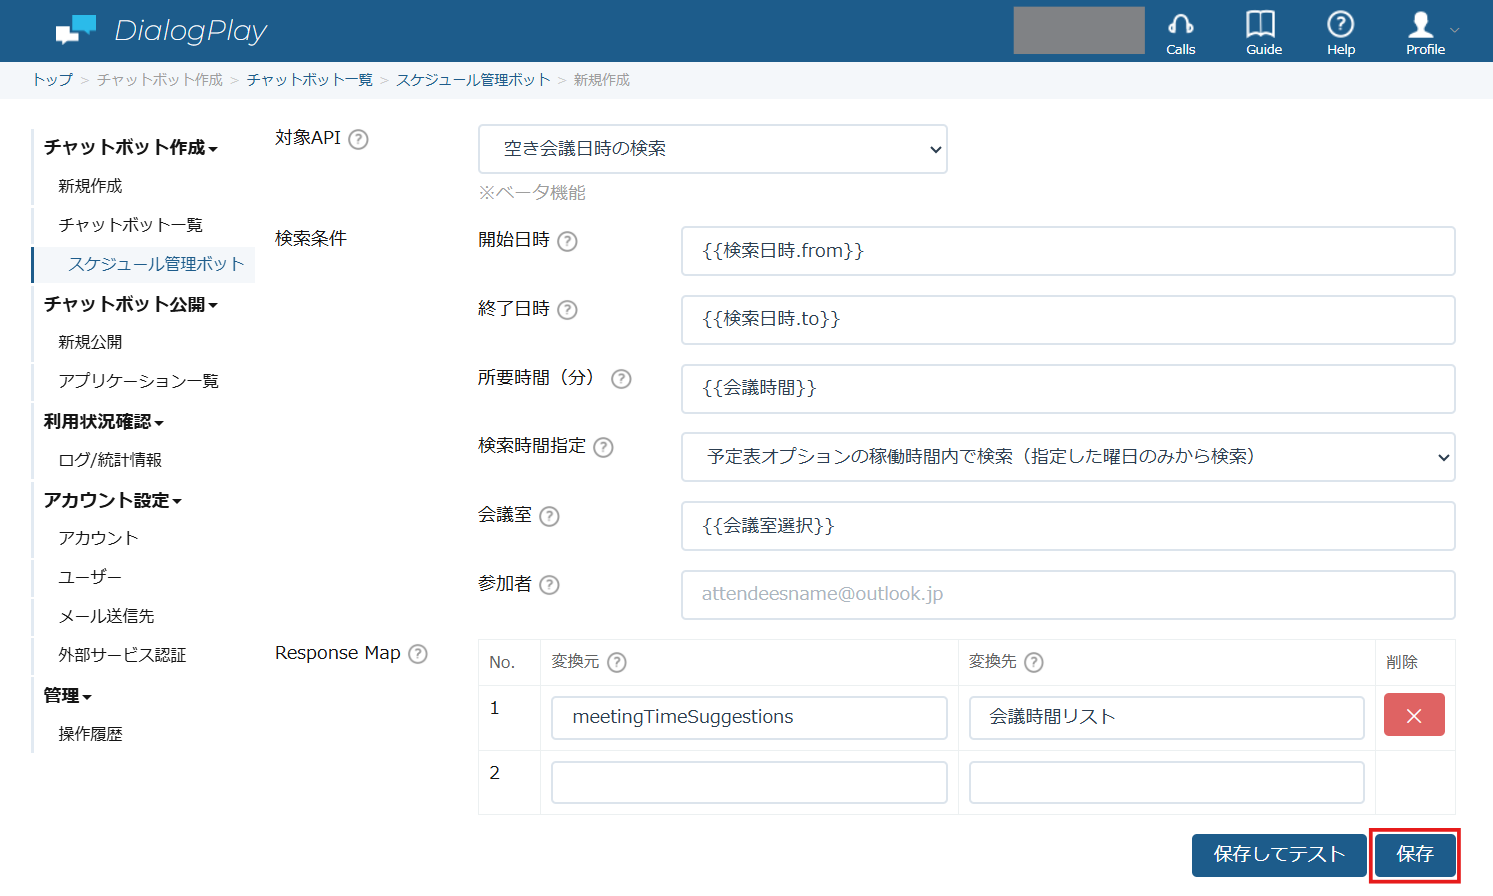The width and height of the screenshot is (1493, 896).
Task: Select ログ/統計情報 in sidebar
Action: 110,460
